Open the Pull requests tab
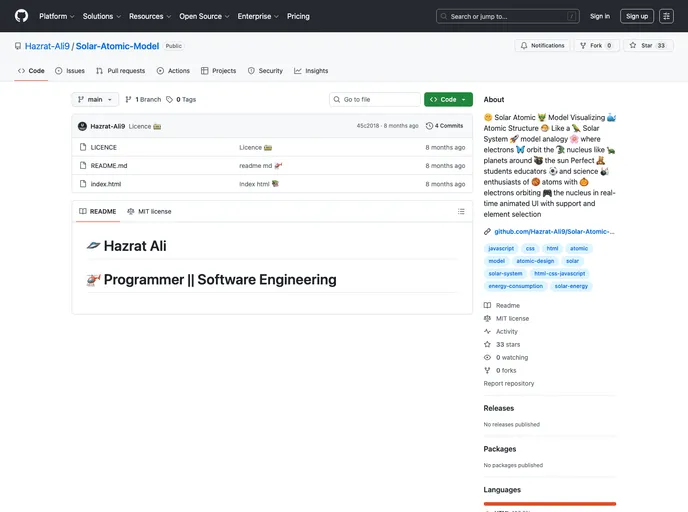The height and width of the screenshot is (512, 688). pos(120,71)
